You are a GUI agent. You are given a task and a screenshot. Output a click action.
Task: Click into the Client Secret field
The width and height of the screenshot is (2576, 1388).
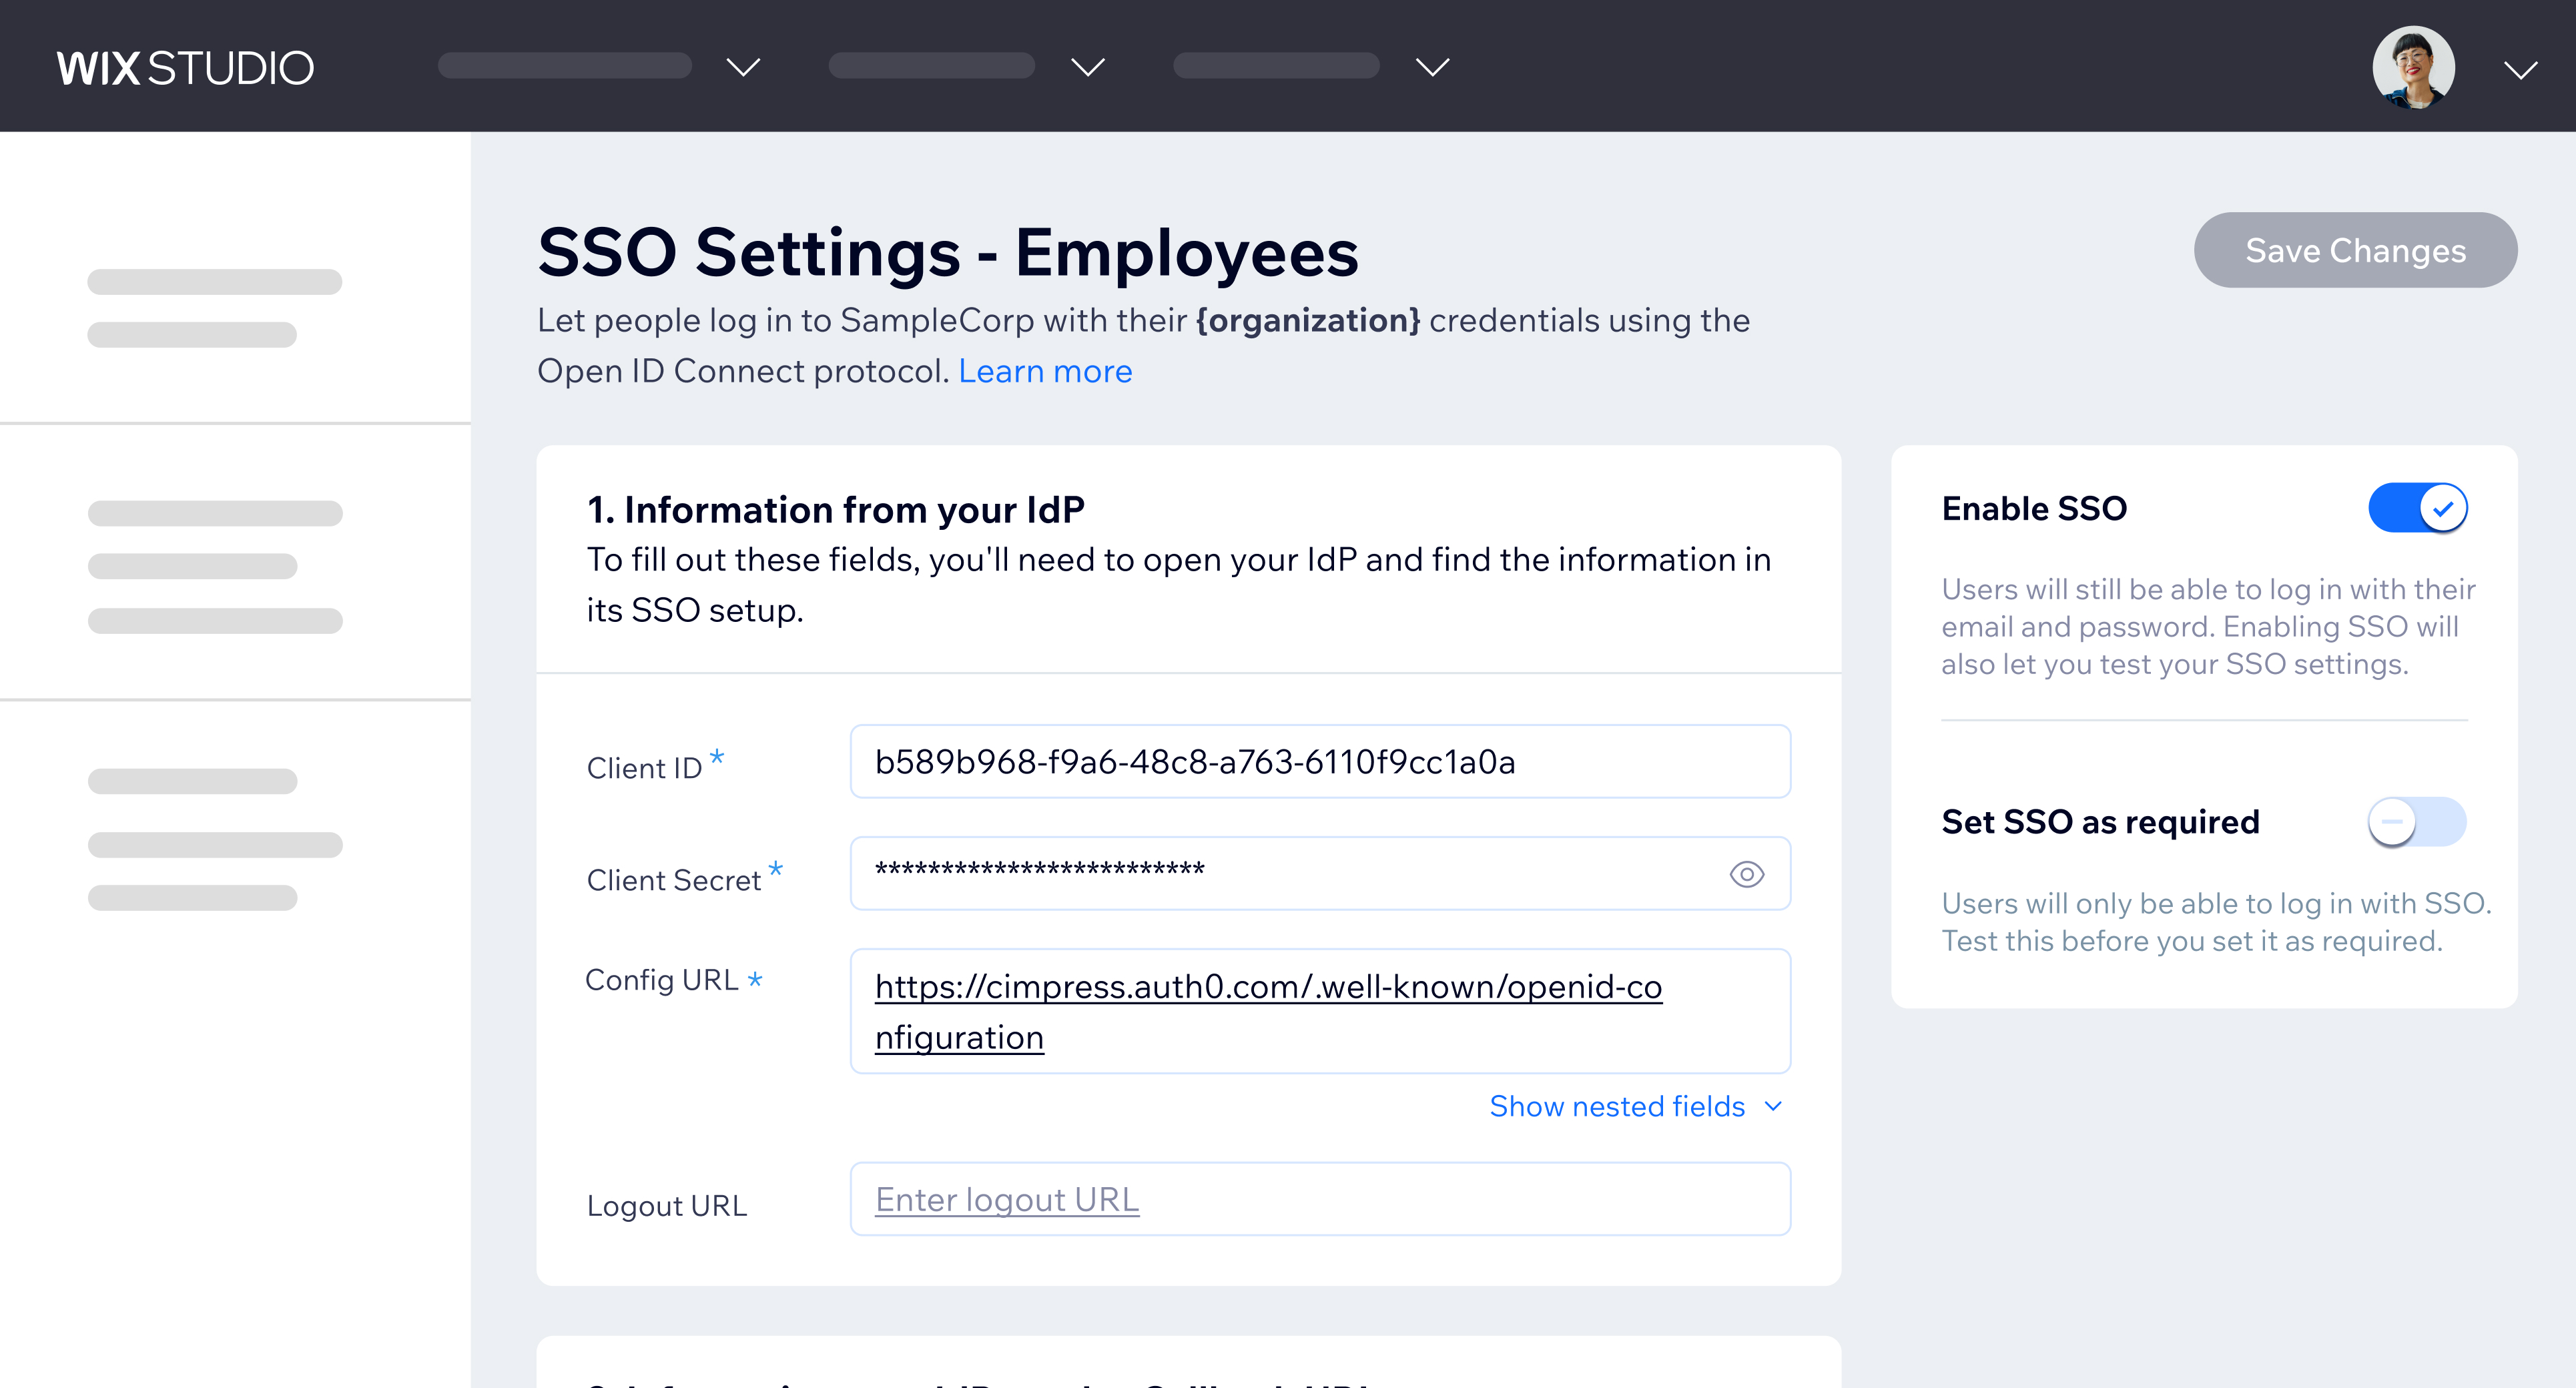(1320, 874)
